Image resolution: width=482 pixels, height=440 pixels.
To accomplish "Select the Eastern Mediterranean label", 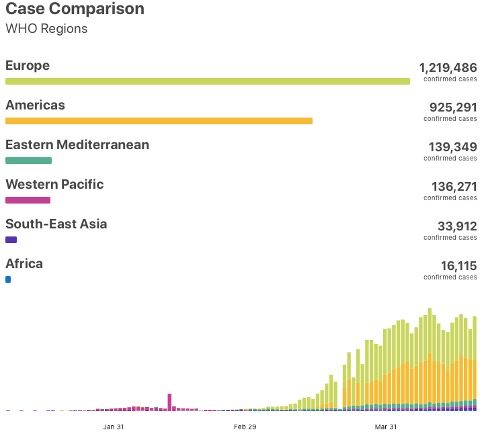I will [77, 145].
